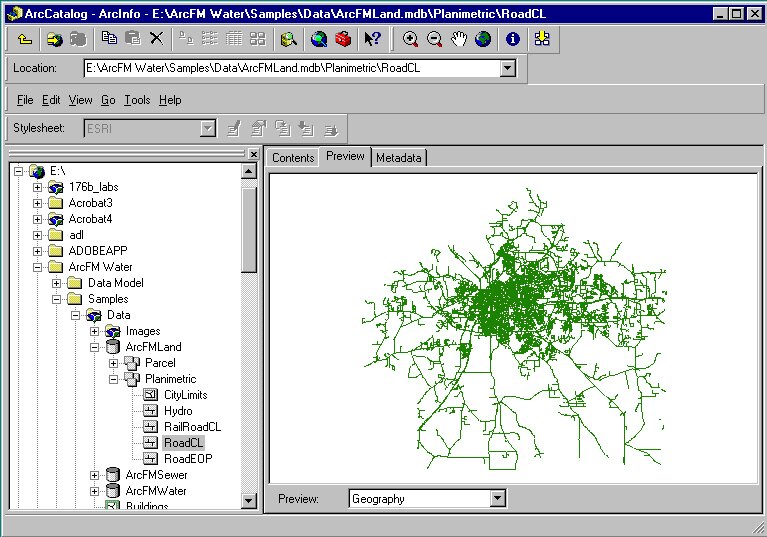Screen dimensions: 767x537
Task: Collapse the Planimetric feature dataset
Action: (x=113, y=380)
